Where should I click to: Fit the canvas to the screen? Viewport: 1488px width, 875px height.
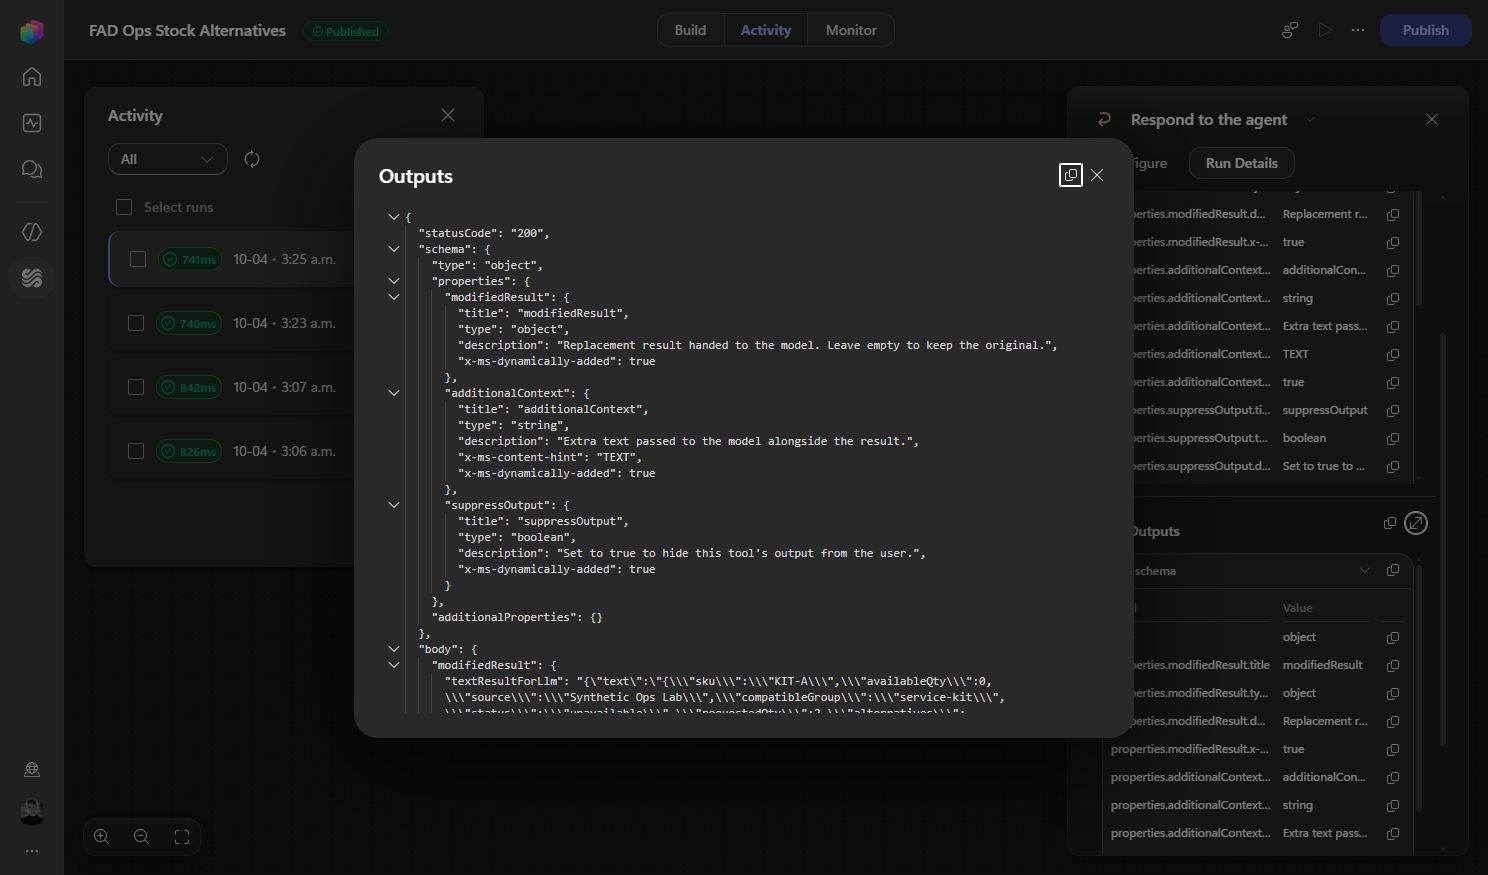(x=182, y=837)
